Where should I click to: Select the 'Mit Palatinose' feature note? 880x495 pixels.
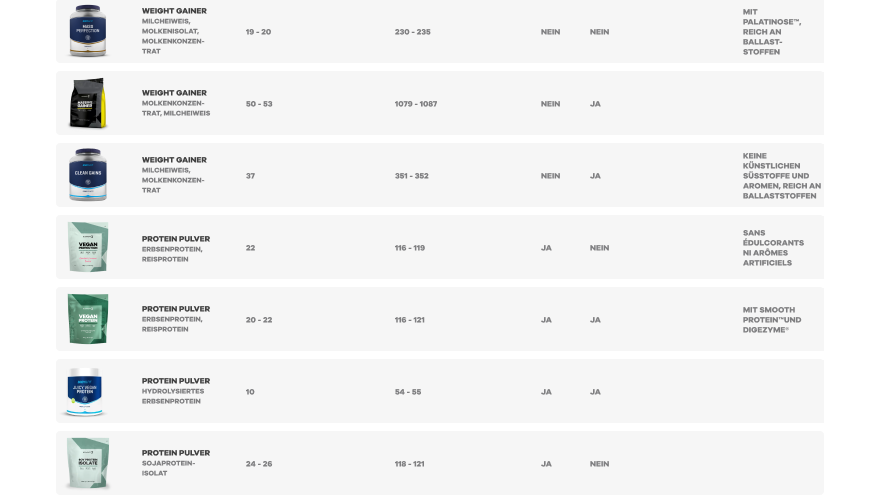(x=772, y=31)
